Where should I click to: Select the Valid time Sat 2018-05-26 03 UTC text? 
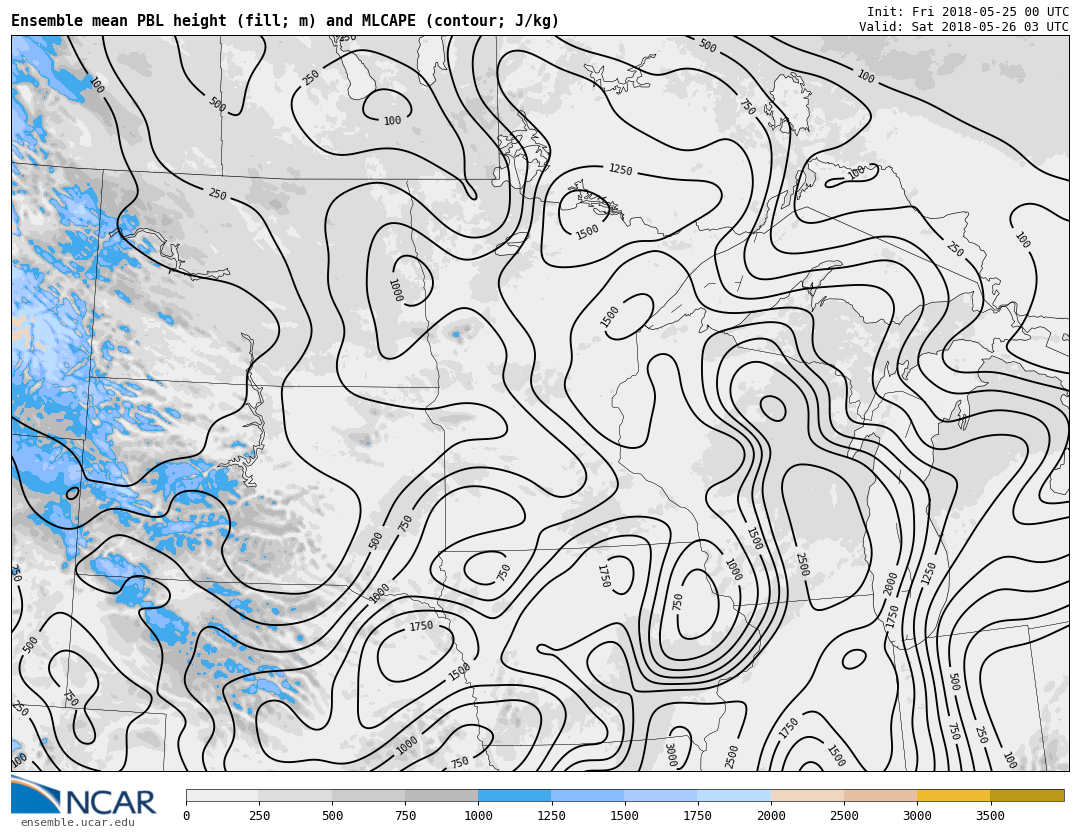coord(963,27)
